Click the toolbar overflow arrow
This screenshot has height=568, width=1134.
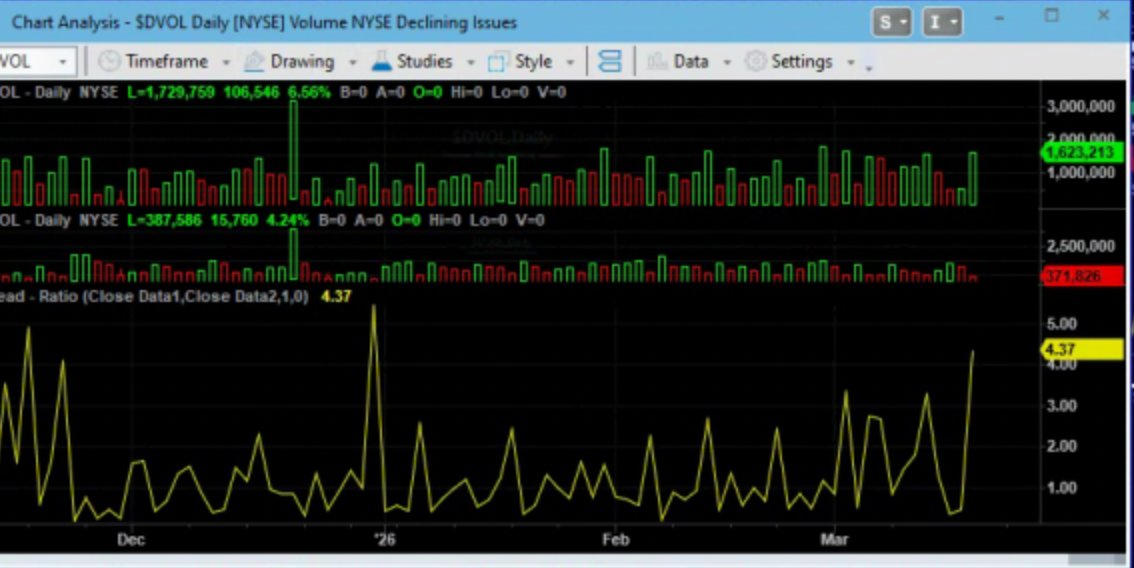[x=869, y=67]
